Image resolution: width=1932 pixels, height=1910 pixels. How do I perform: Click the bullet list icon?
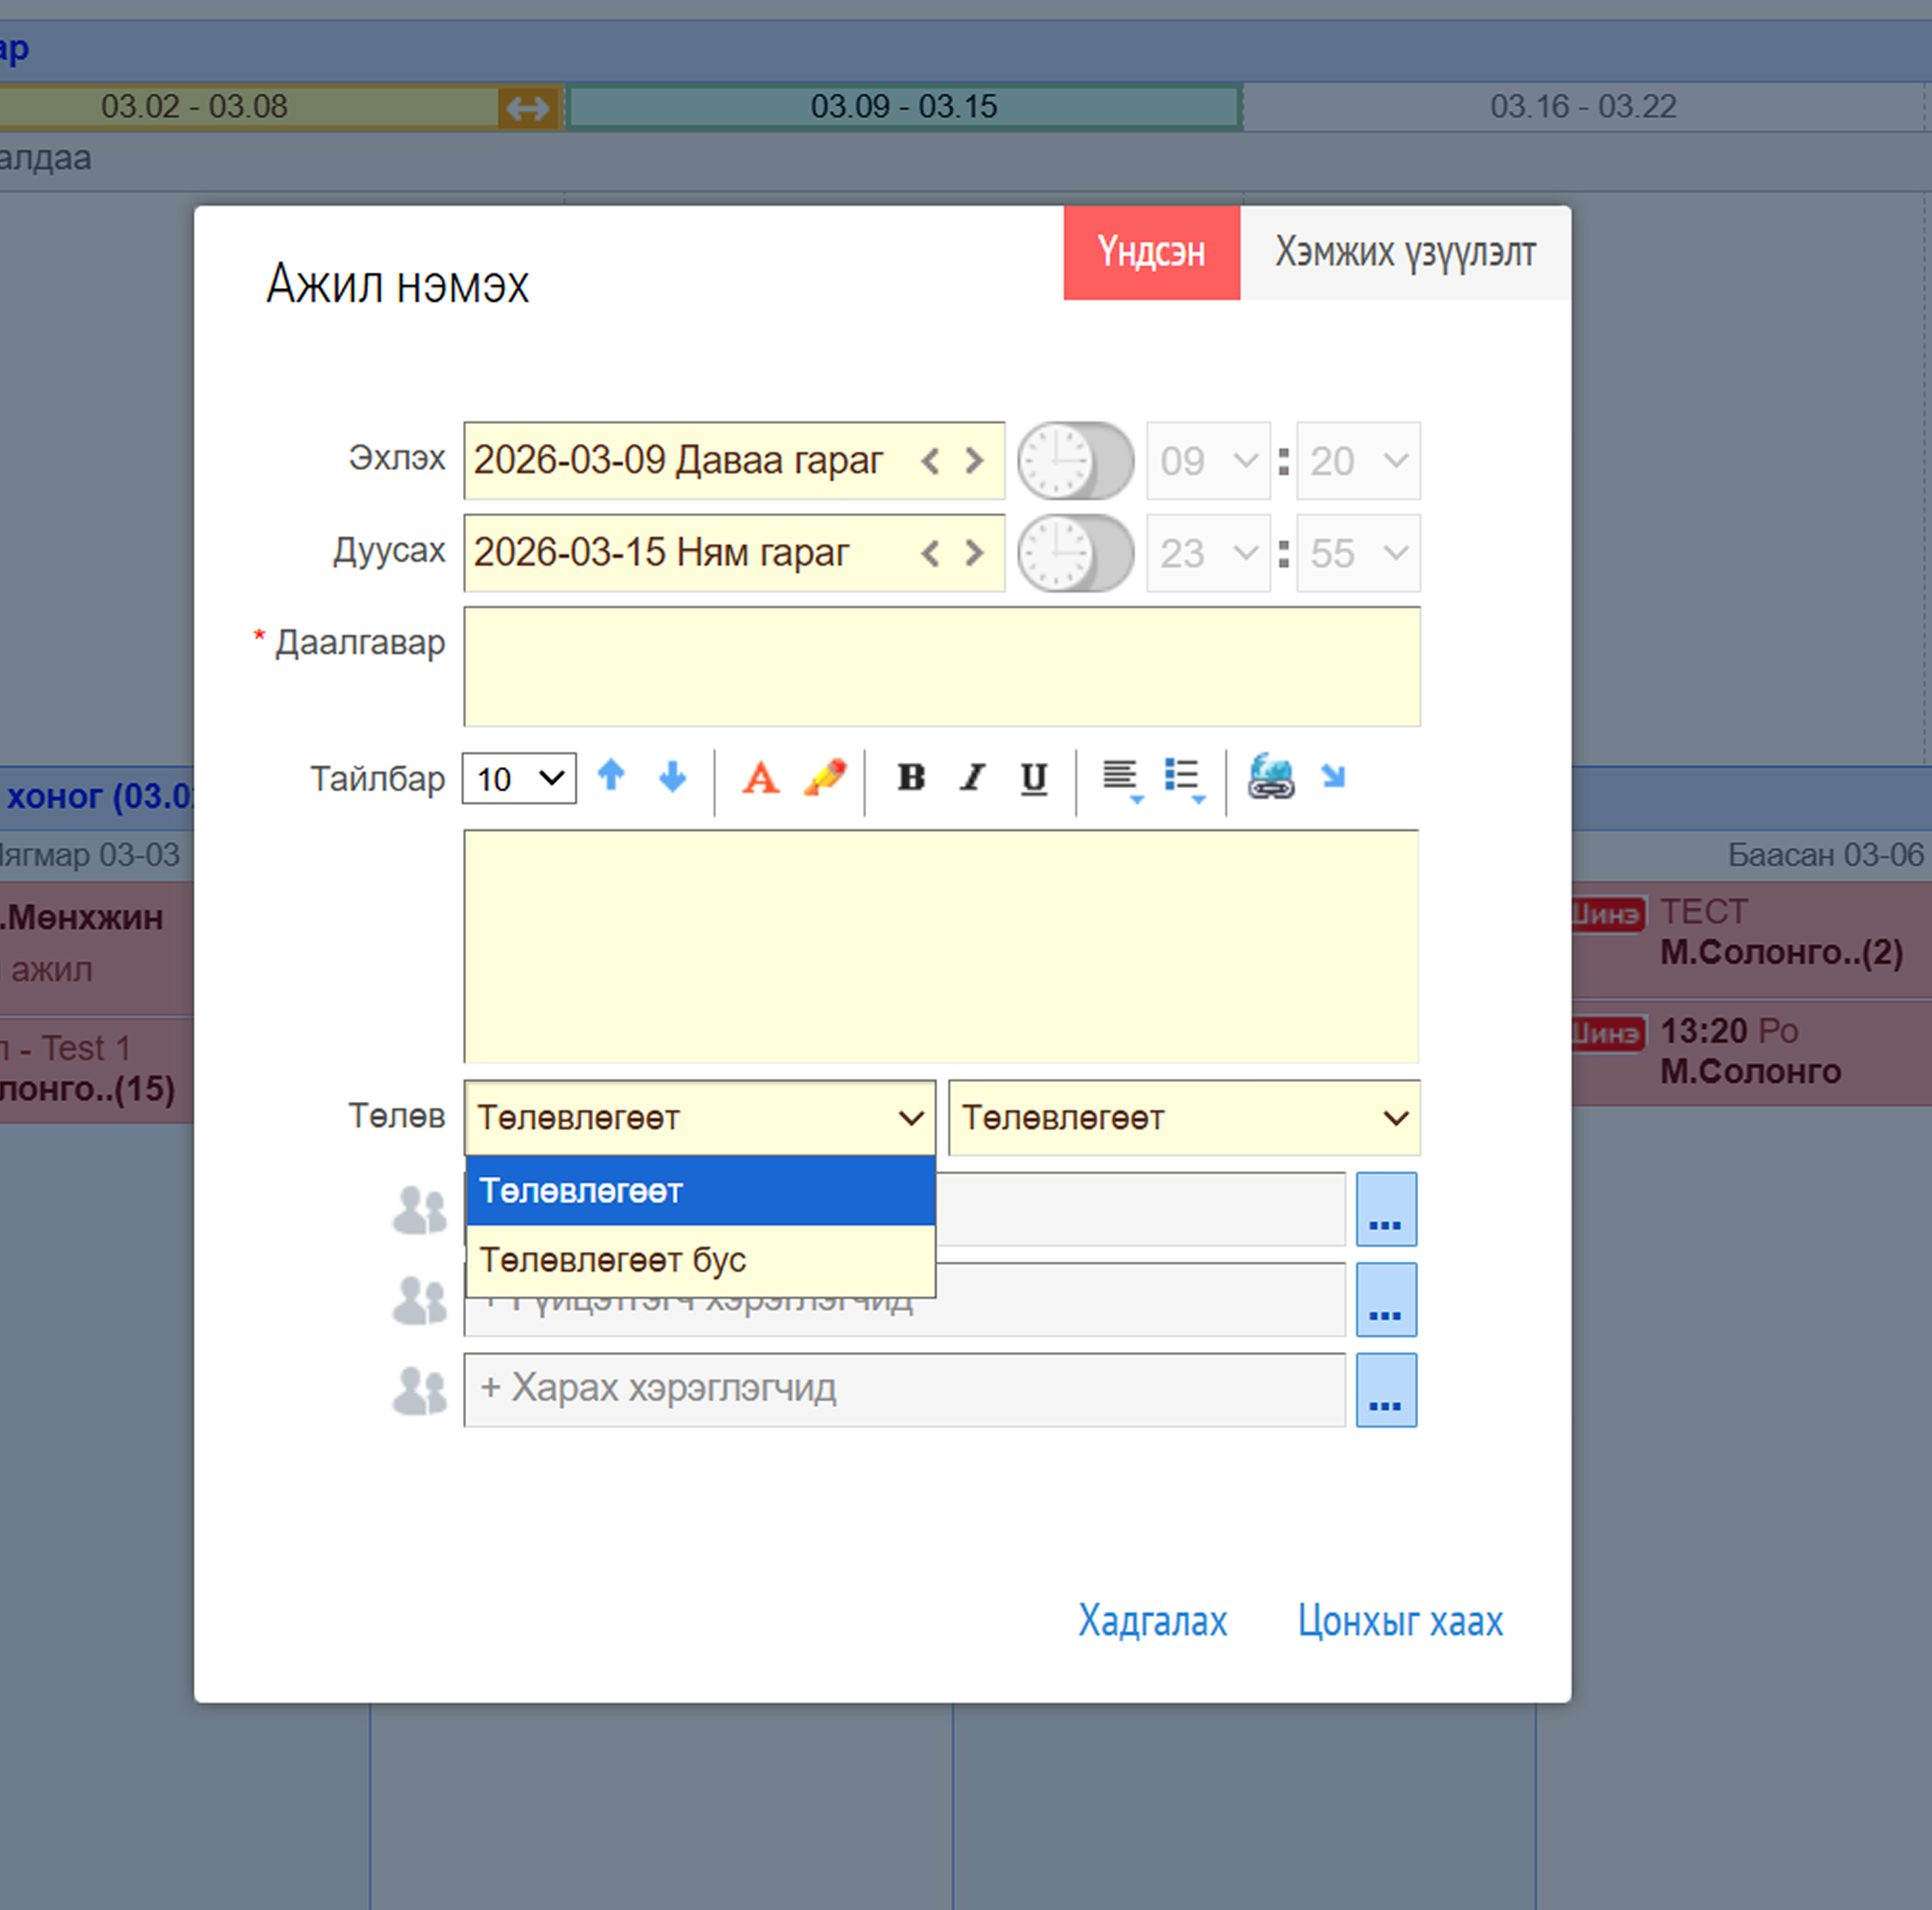(1183, 778)
